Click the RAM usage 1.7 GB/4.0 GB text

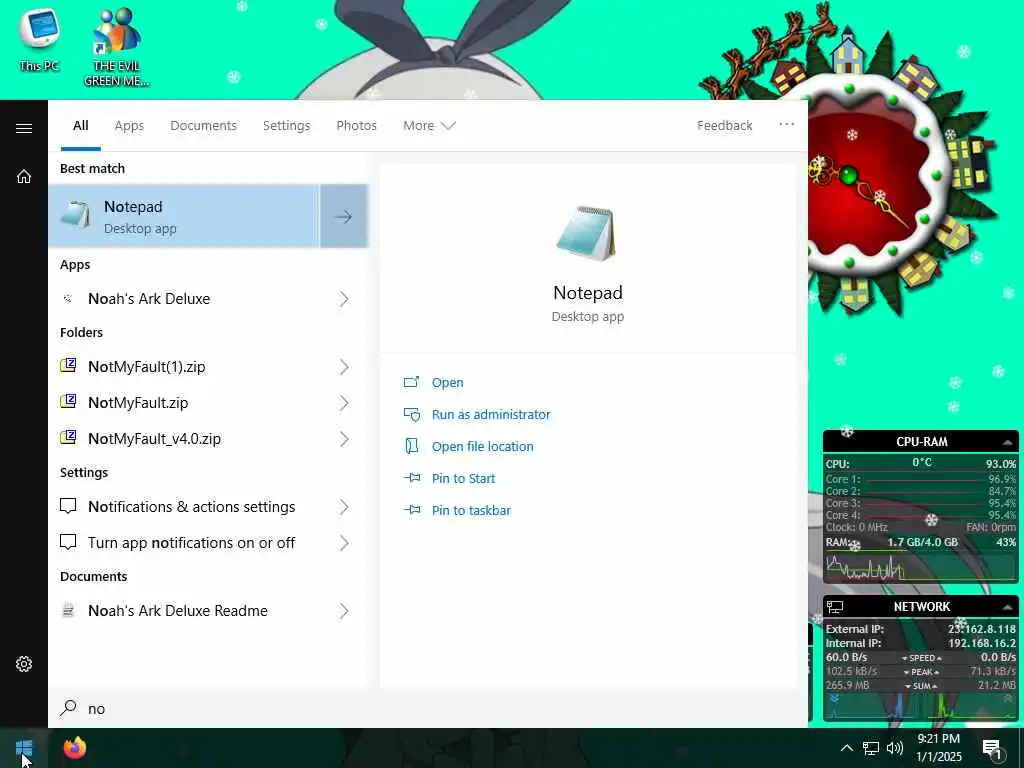click(x=922, y=542)
